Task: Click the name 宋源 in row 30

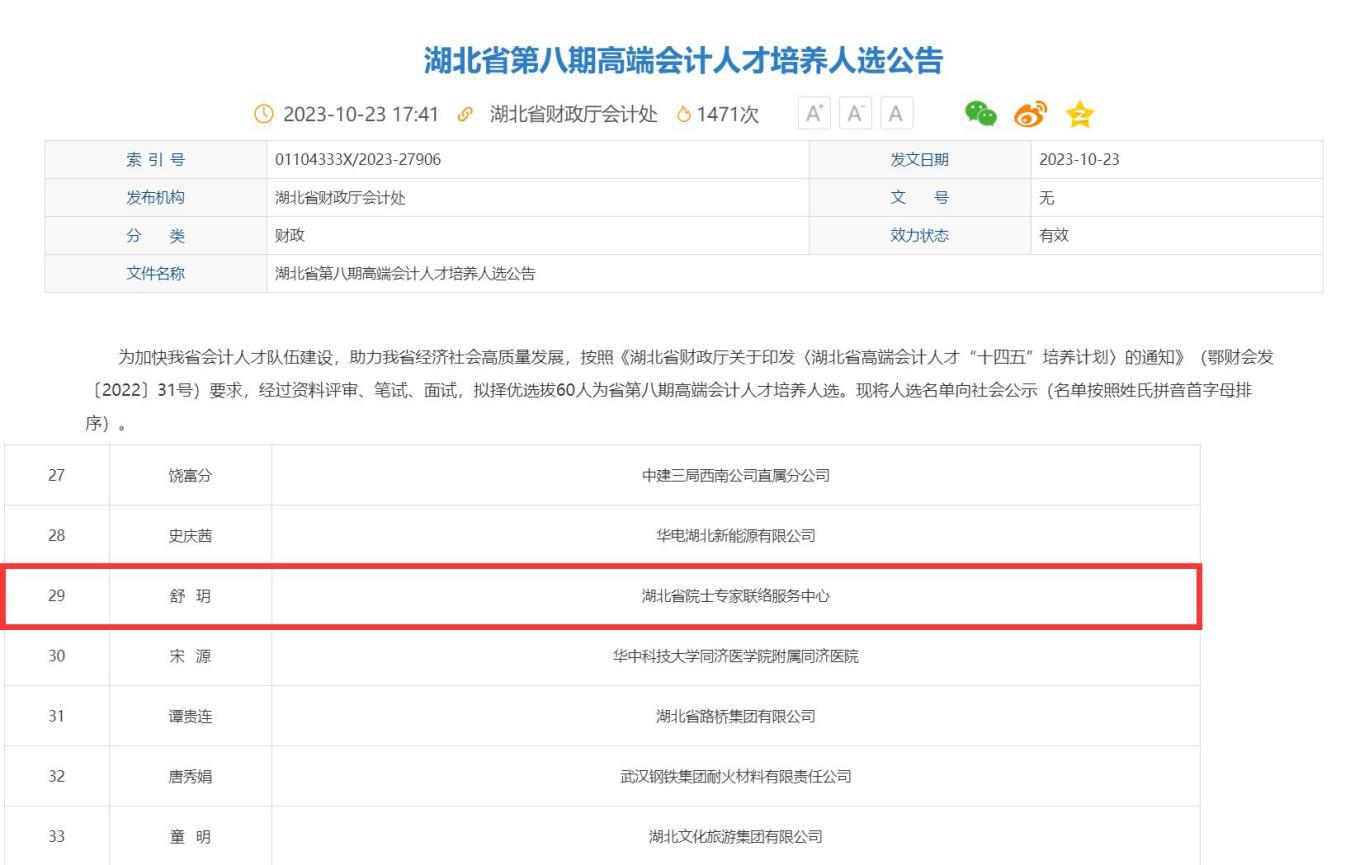Action: [x=190, y=657]
